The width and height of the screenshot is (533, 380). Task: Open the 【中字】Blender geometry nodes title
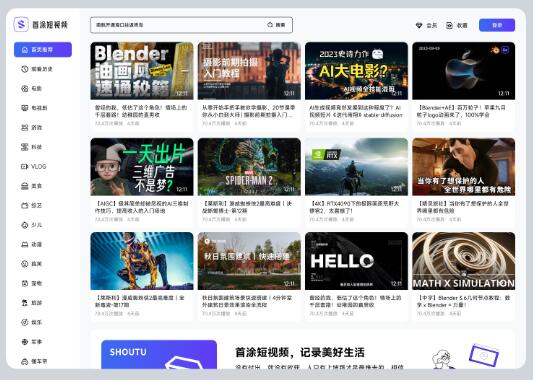(x=463, y=301)
